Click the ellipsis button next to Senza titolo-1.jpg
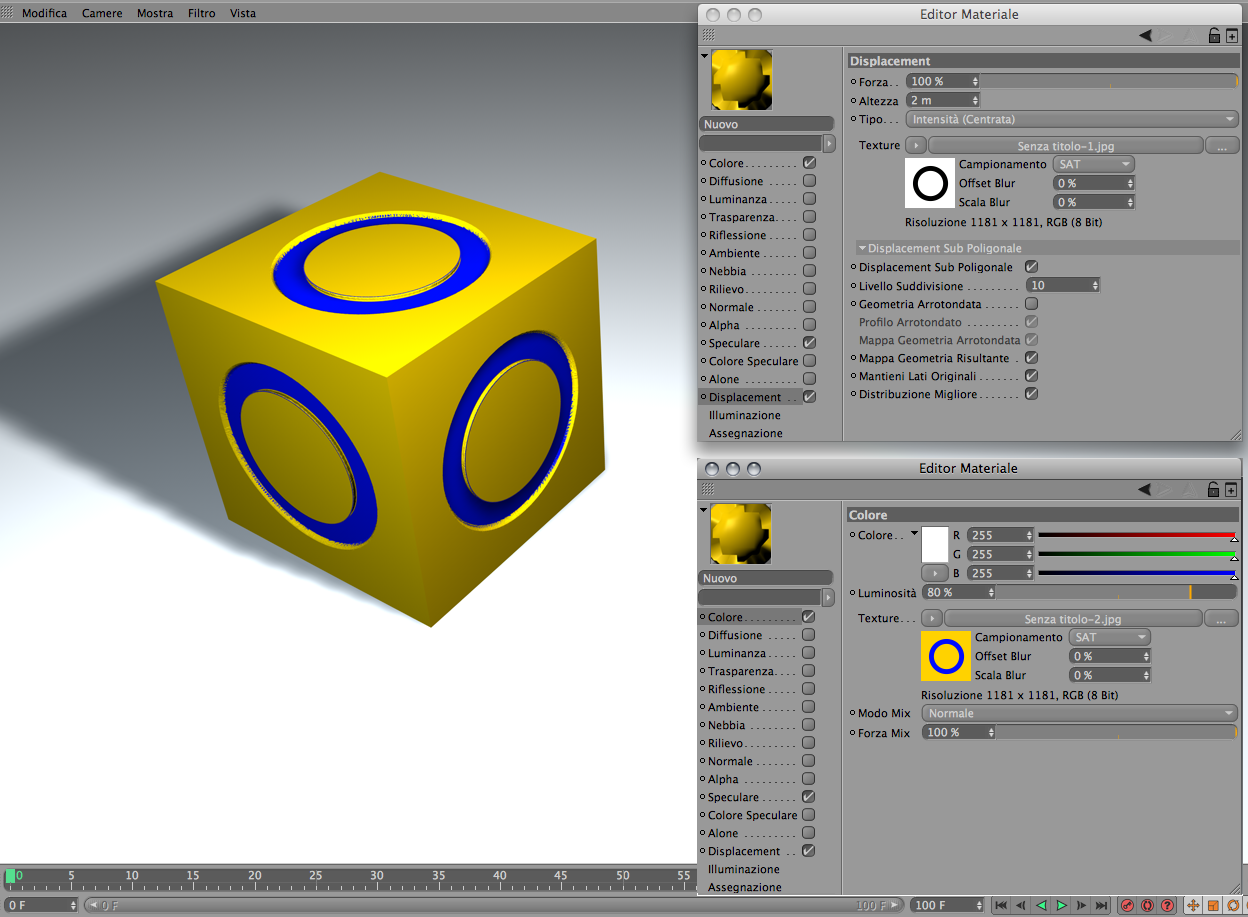 tap(1222, 146)
